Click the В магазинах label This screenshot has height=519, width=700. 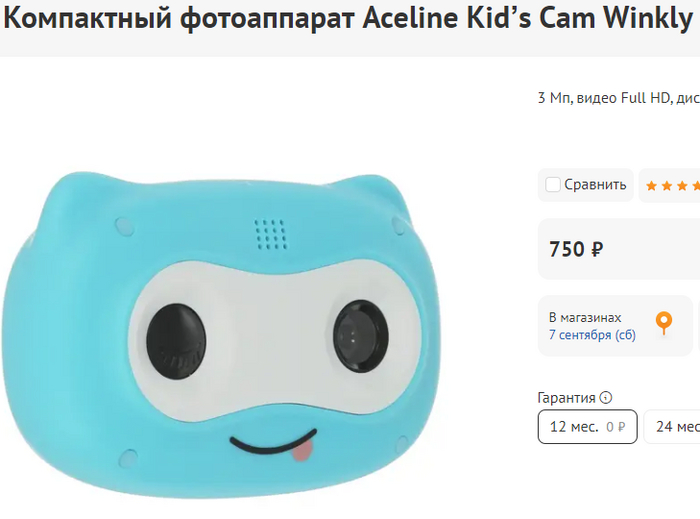pos(585,318)
